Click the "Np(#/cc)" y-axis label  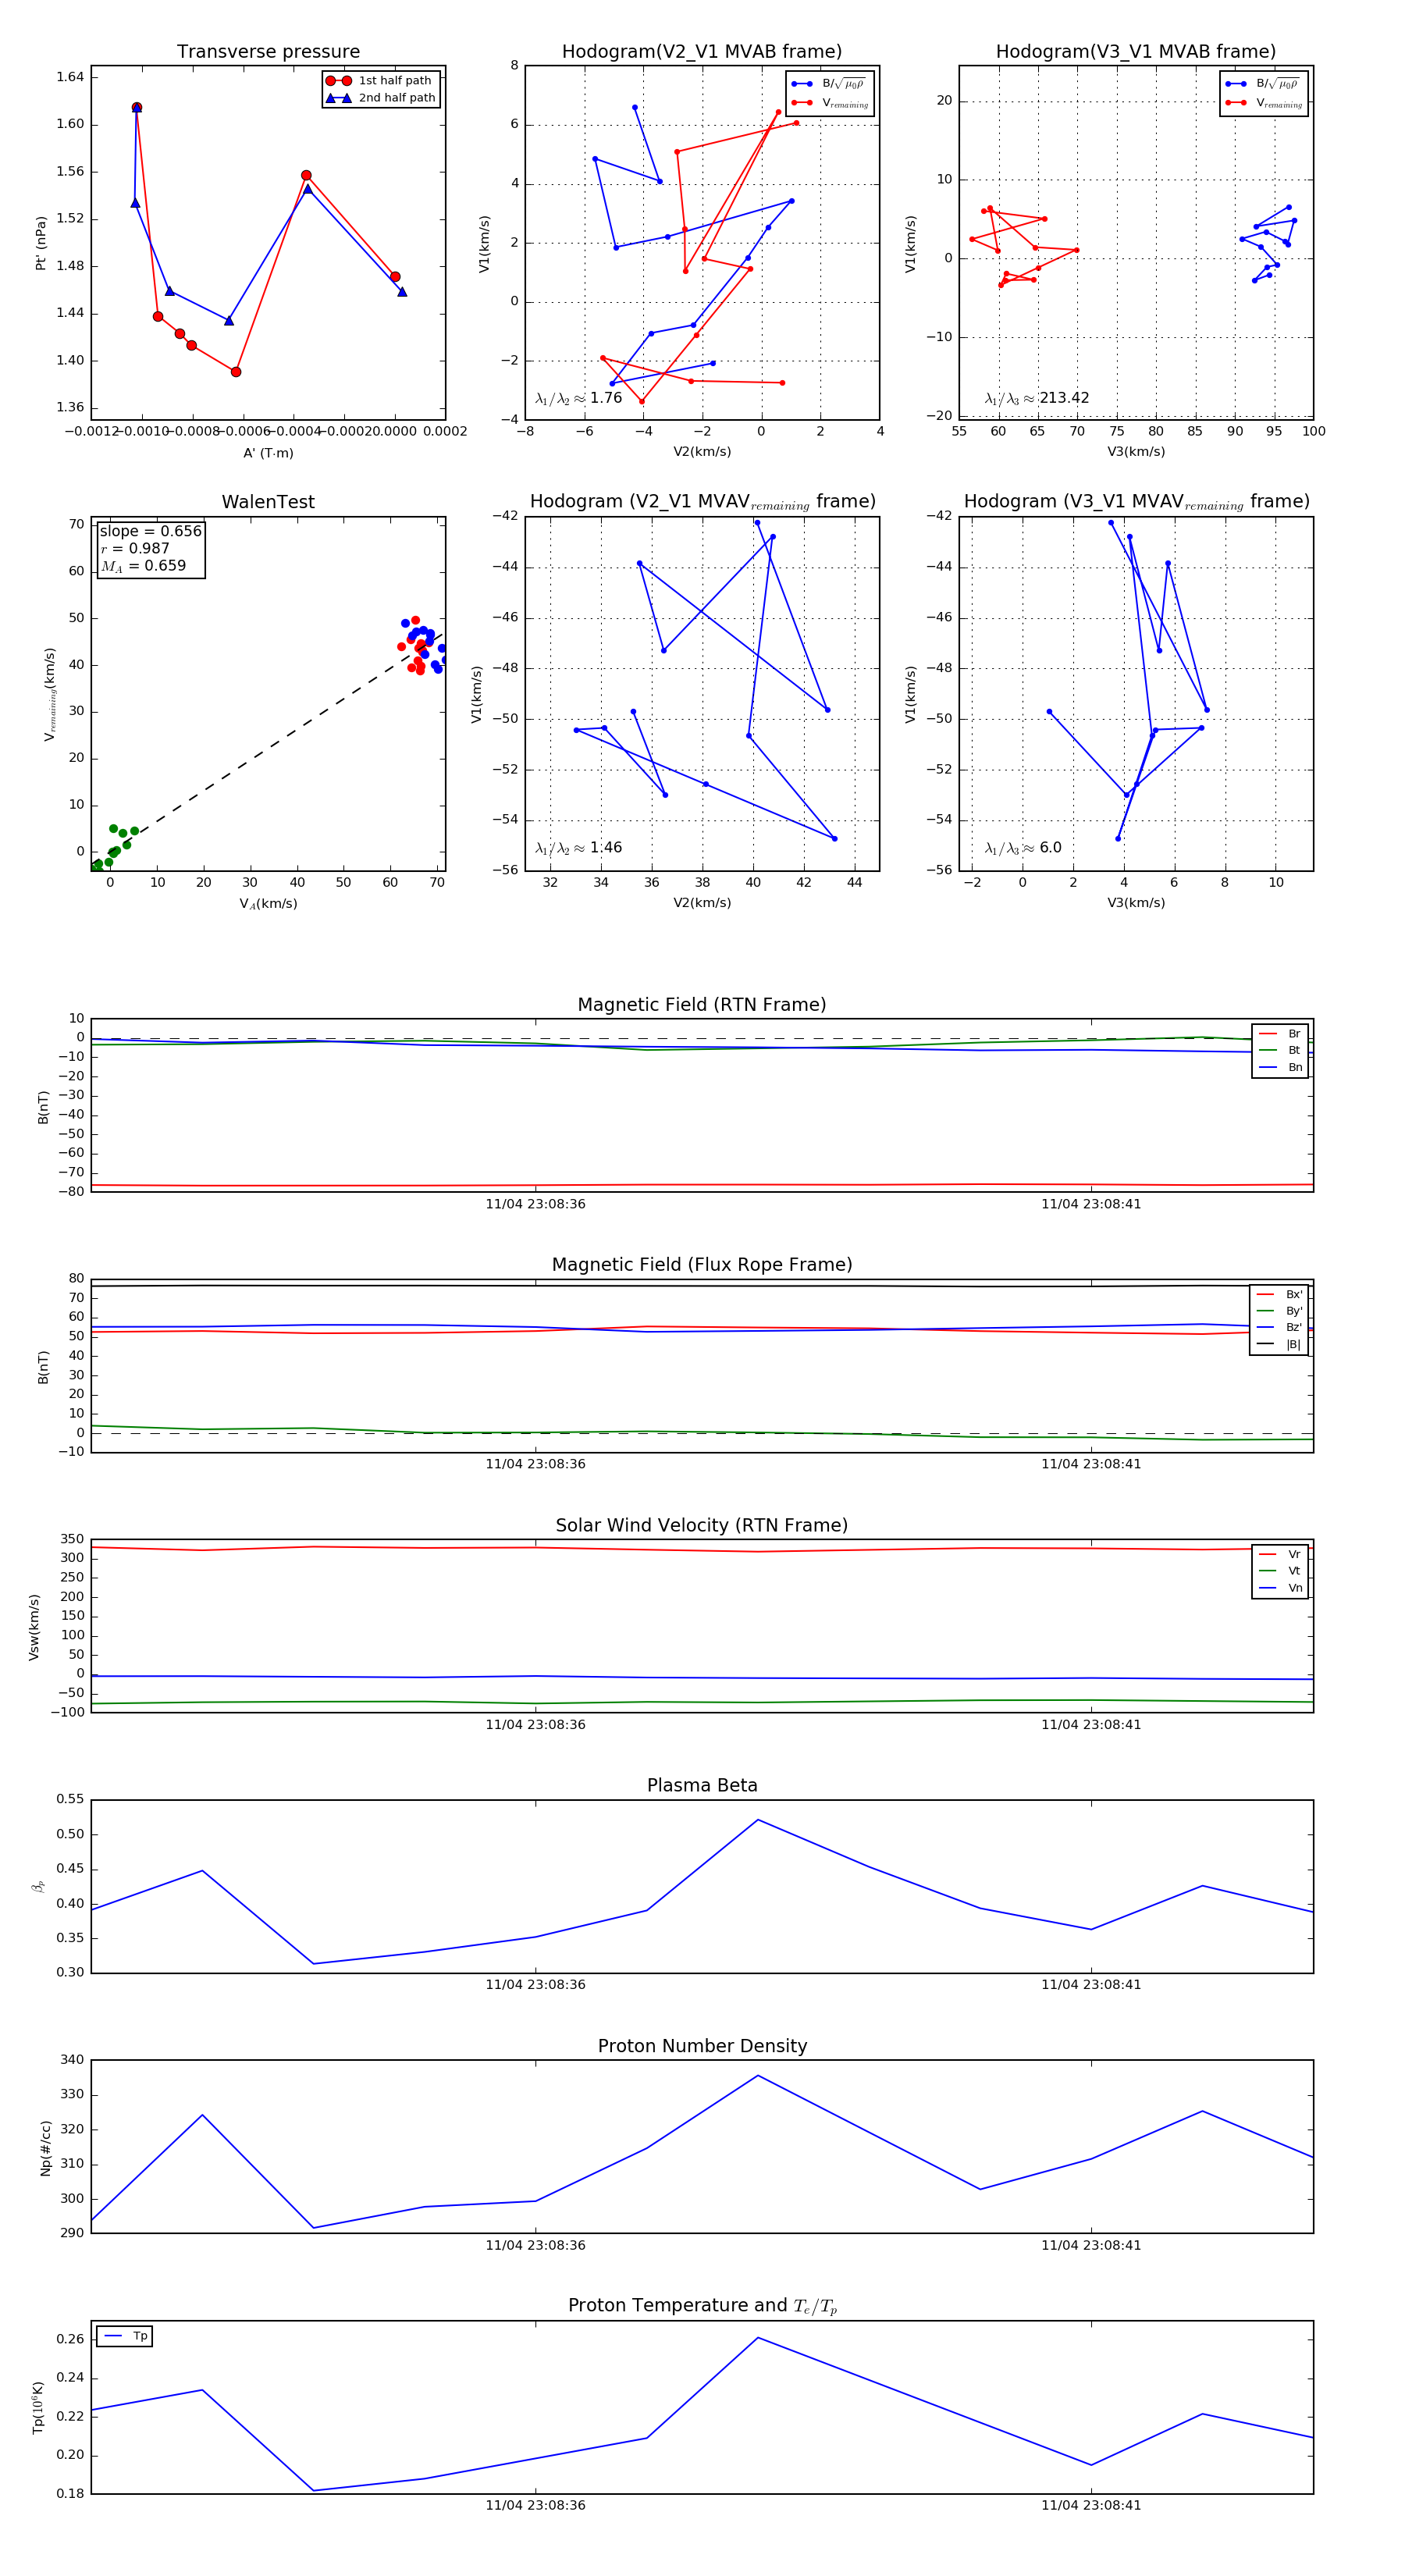(45, 2147)
